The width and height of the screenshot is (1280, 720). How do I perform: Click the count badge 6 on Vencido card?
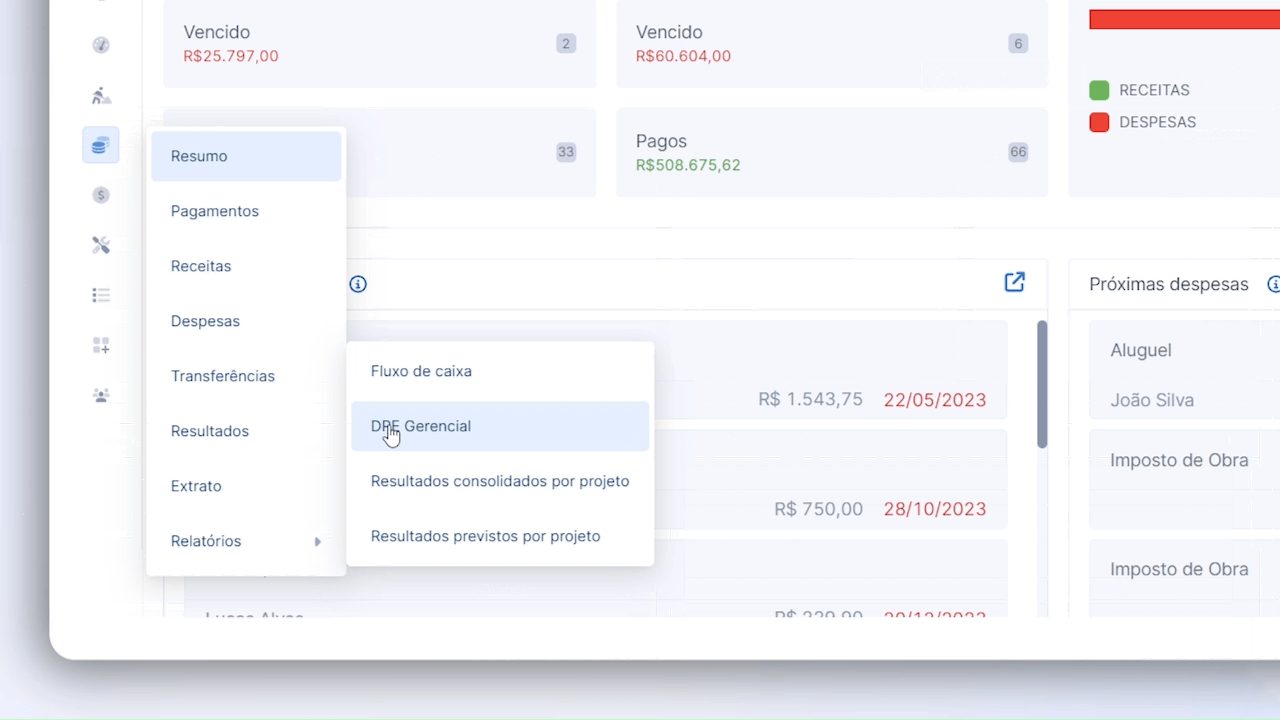point(1018,43)
